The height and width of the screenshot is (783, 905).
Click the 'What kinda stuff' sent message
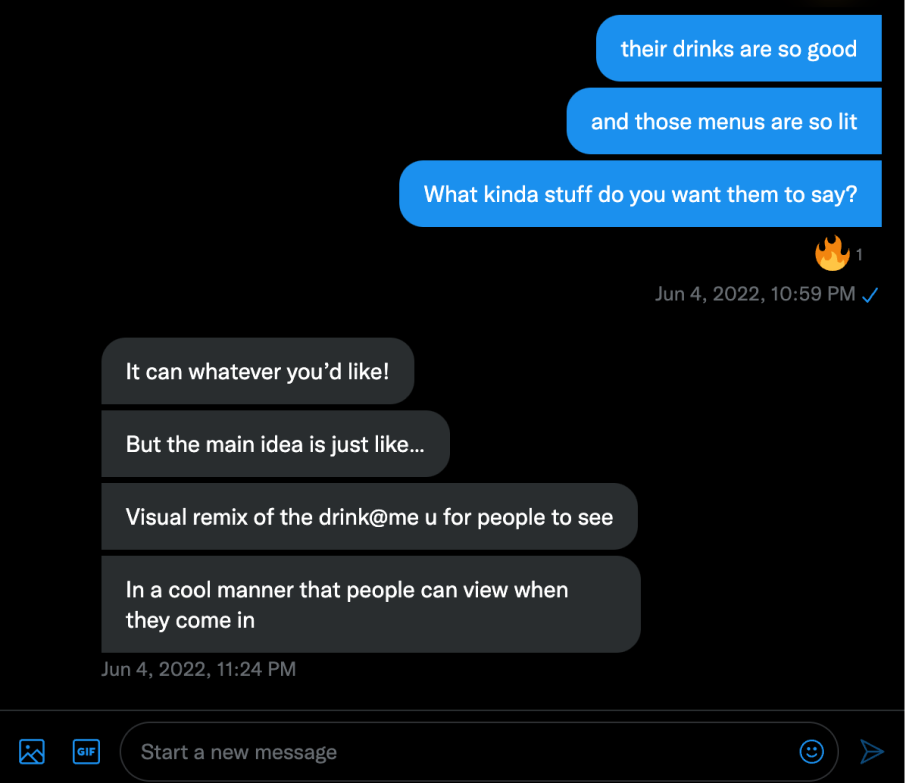pyautogui.click(x=640, y=194)
